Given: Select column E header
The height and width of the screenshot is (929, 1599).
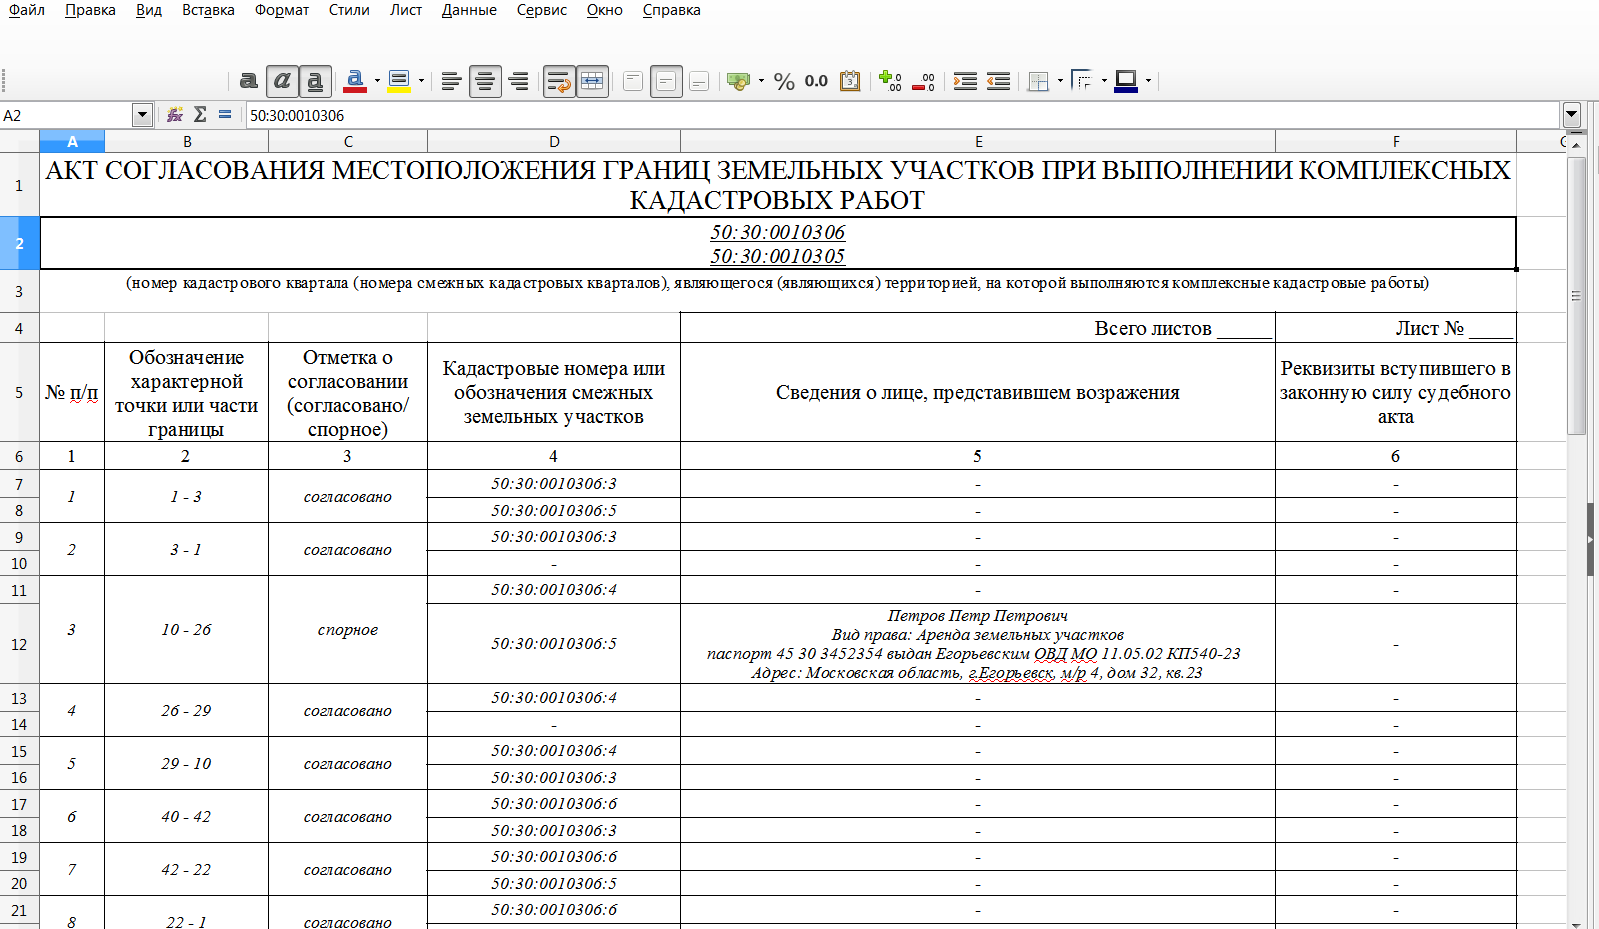Looking at the screenshot, I should [x=978, y=141].
